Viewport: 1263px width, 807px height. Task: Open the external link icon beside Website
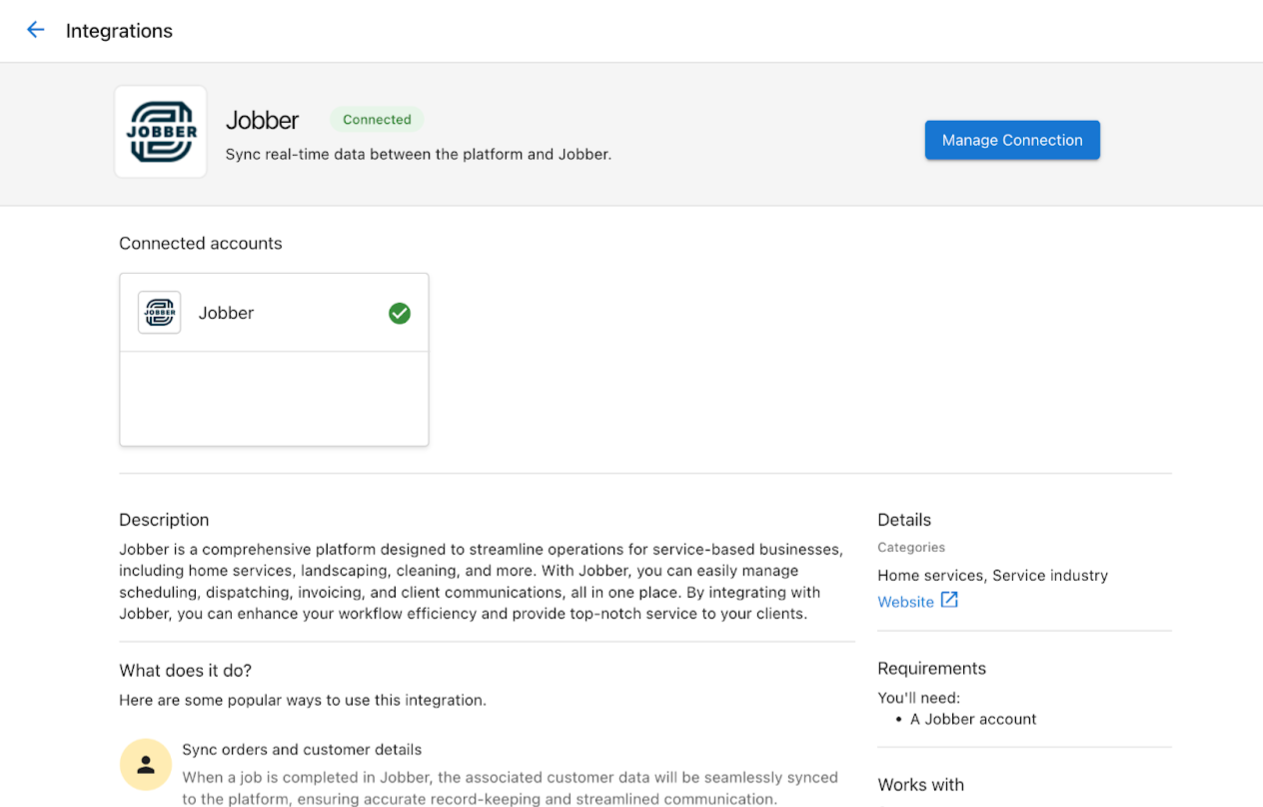click(949, 601)
